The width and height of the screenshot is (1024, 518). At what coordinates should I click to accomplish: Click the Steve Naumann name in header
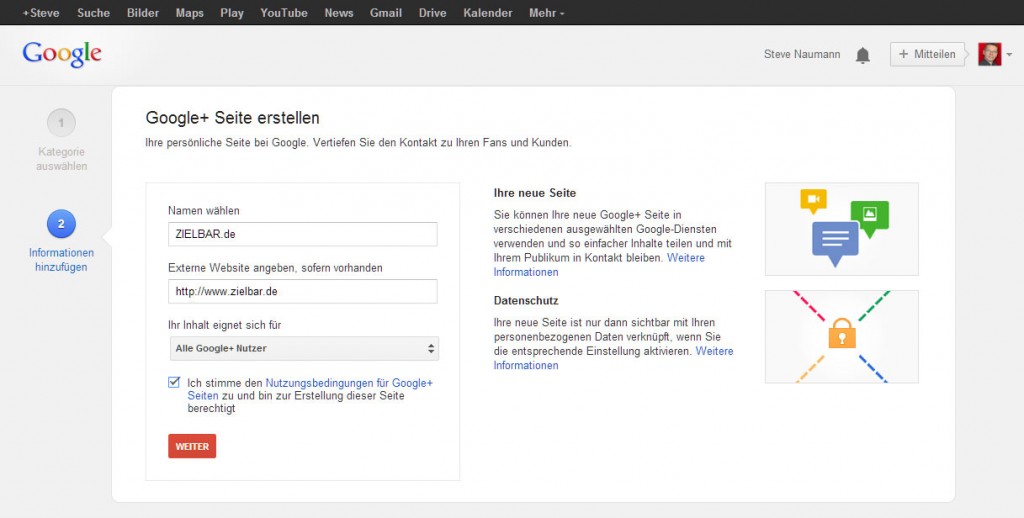click(x=802, y=54)
